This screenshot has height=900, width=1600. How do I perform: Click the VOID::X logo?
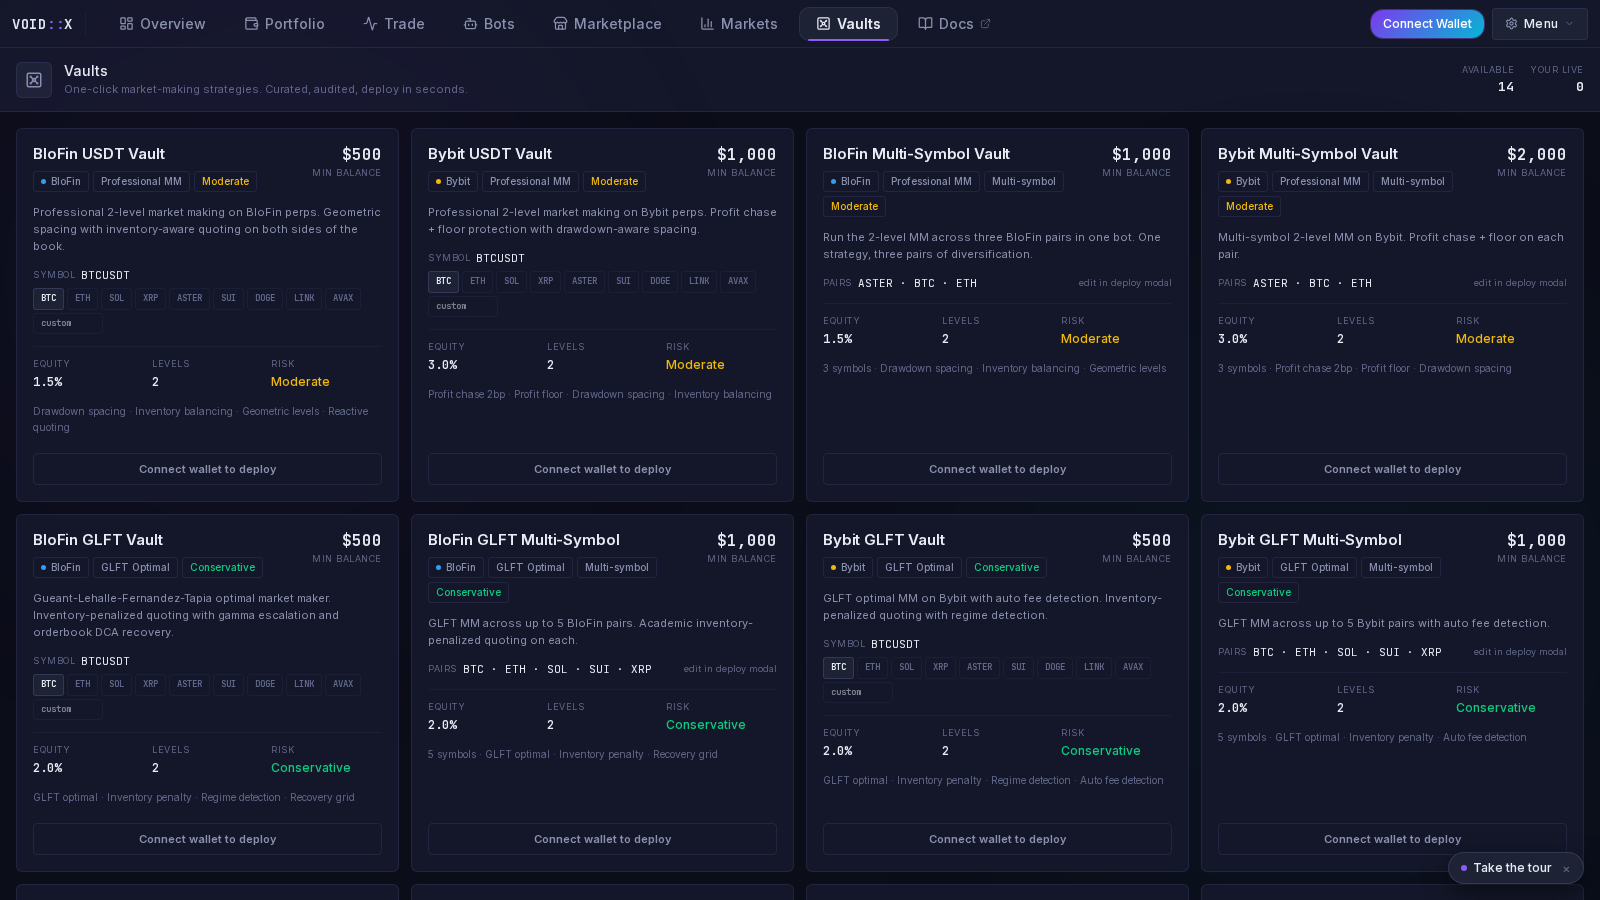(42, 24)
